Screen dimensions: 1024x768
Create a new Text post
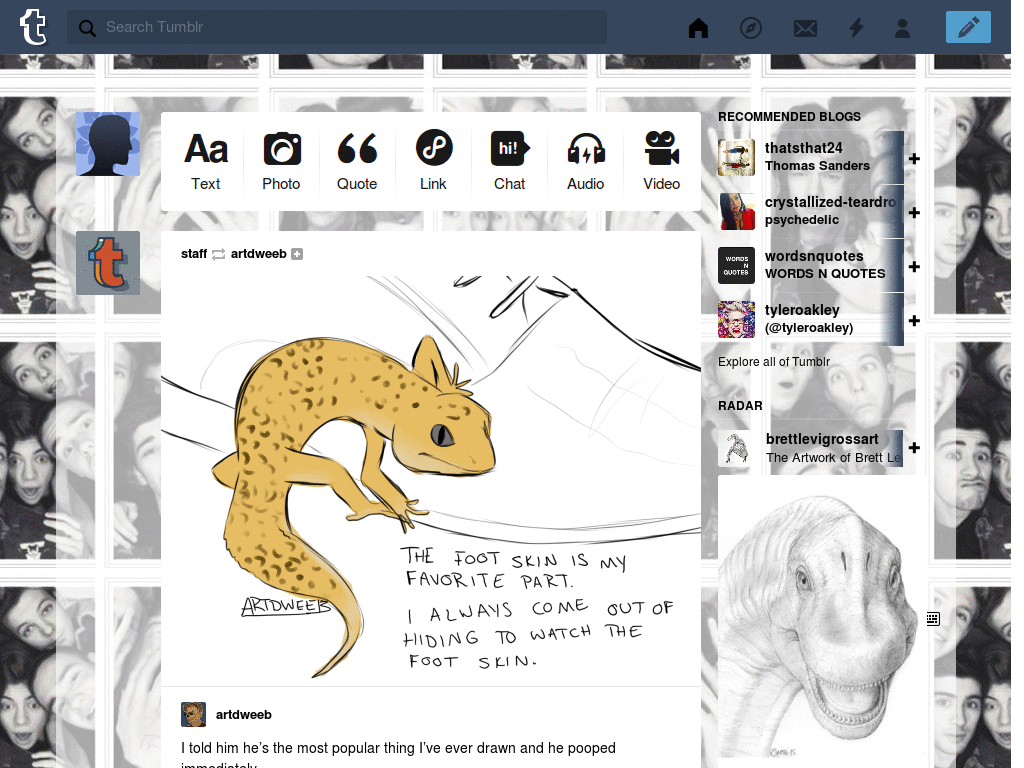[x=206, y=161]
